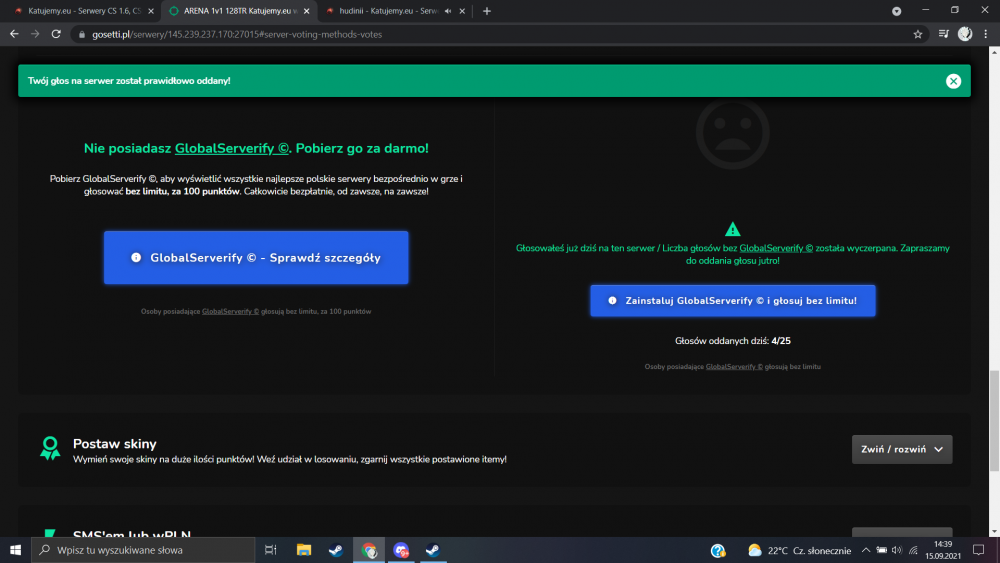1000x563 pixels.
Task: Open GlobalServerify Sprawdź szczegóły button
Action: click(256, 258)
